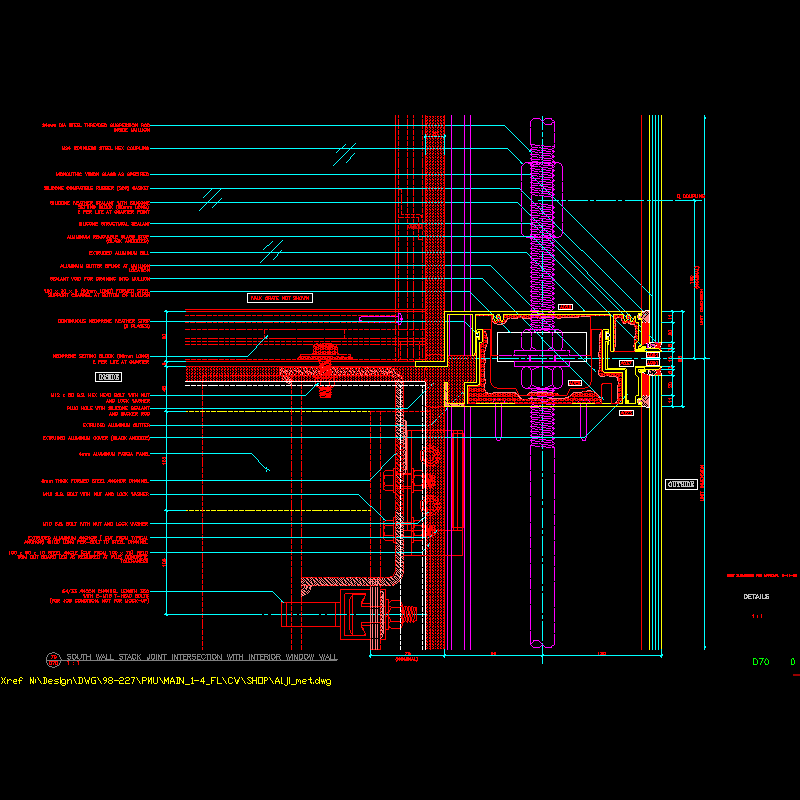Click the glass break-line symbol at top
The width and height of the screenshot is (800, 800).
[345, 153]
